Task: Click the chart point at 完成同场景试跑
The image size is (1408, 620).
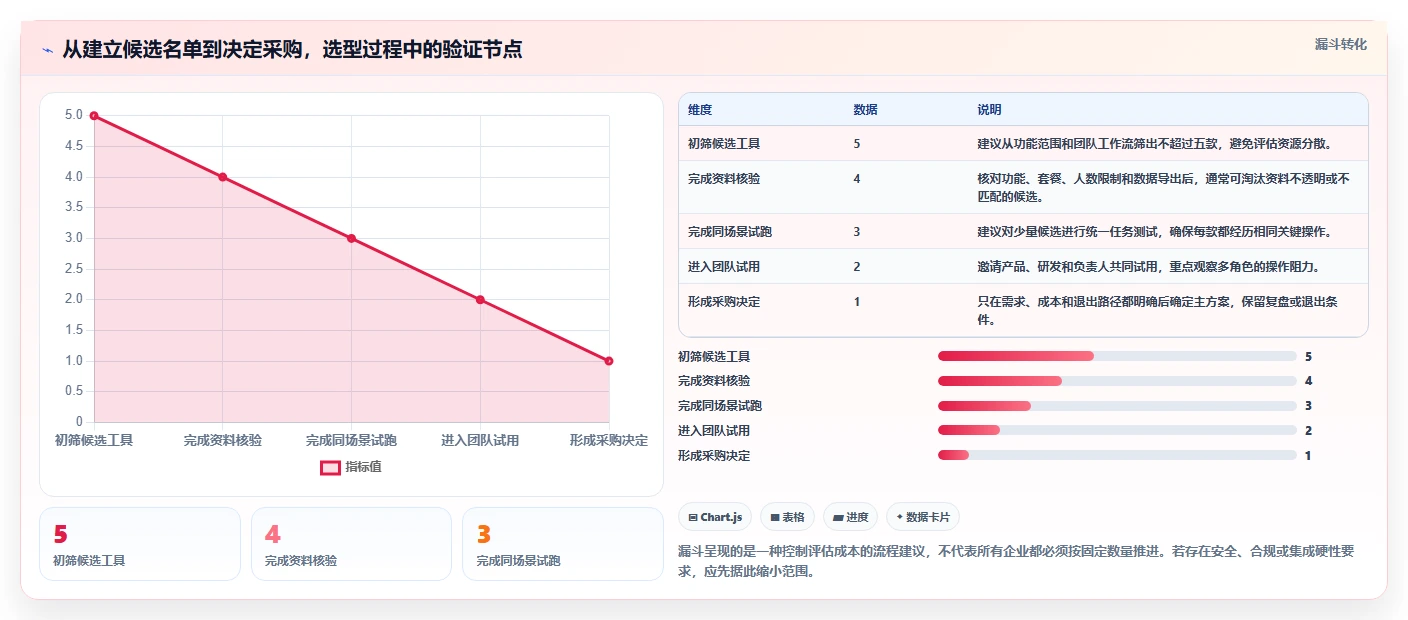Action: (x=352, y=238)
